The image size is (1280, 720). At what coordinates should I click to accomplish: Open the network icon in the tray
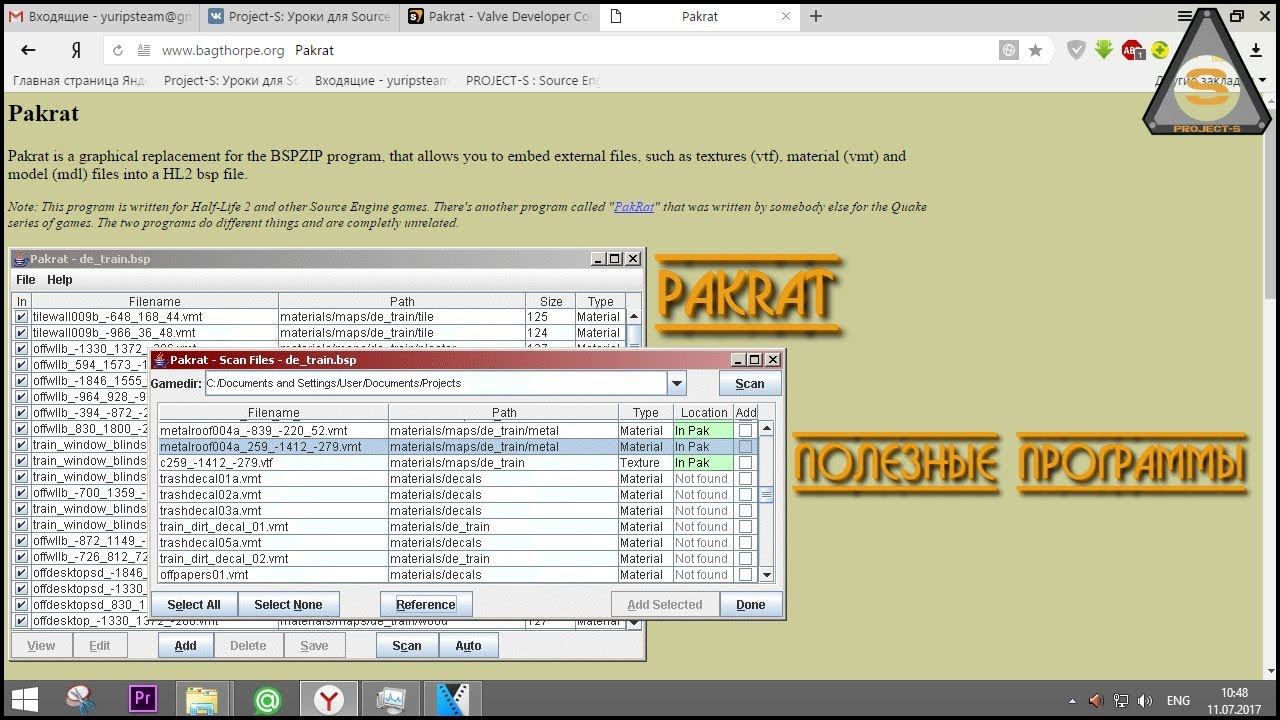[1121, 701]
